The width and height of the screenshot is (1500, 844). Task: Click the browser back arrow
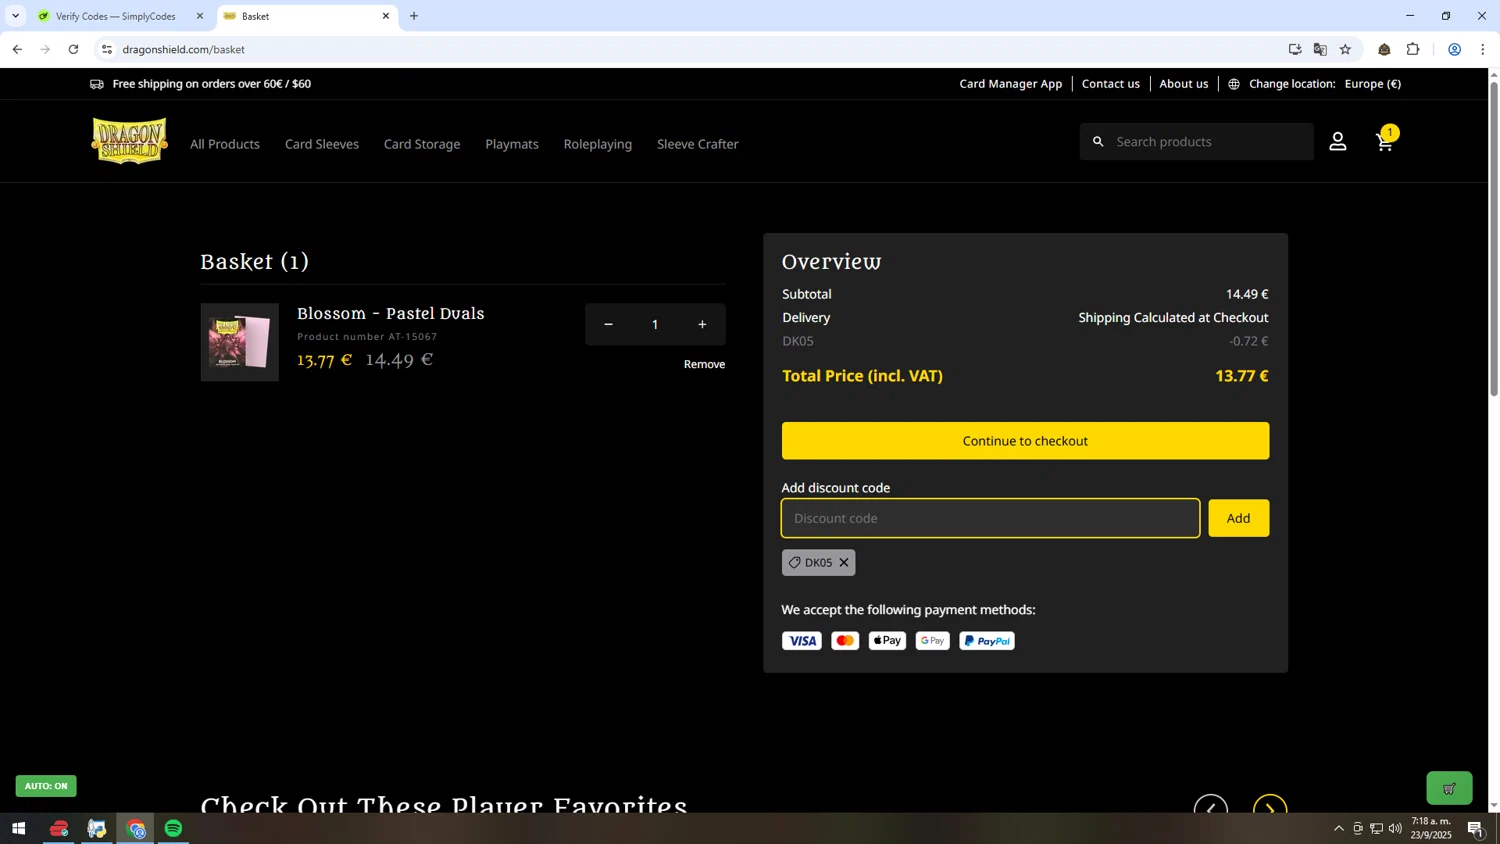coord(17,49)
